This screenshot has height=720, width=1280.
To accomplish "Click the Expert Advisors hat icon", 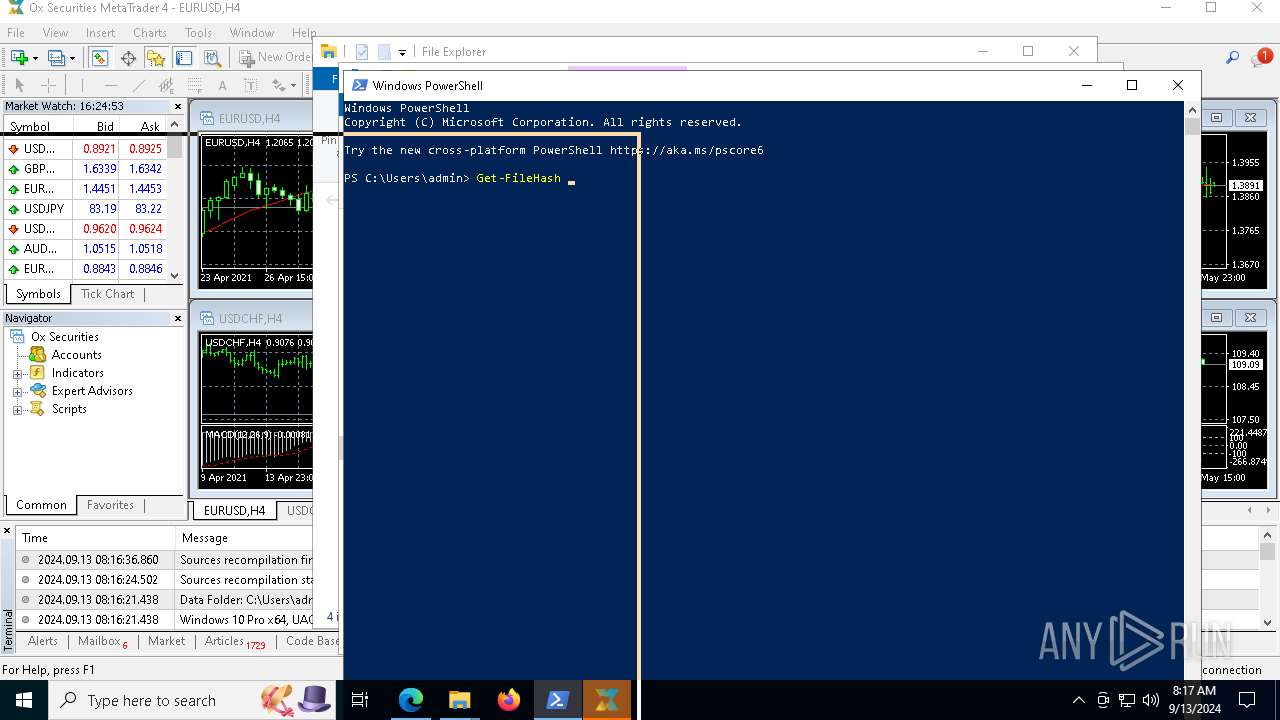I will (38, 391).
